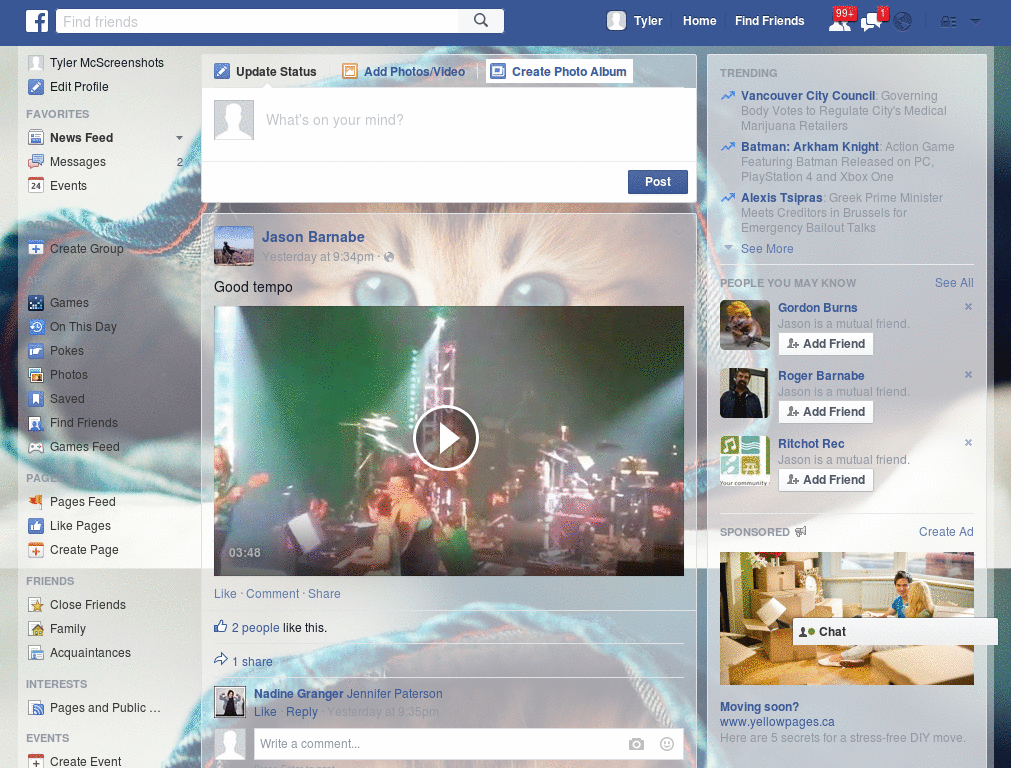Open the Moving soon? sponsored ad image
The image size is (1024, 768).
coord(846,618)
